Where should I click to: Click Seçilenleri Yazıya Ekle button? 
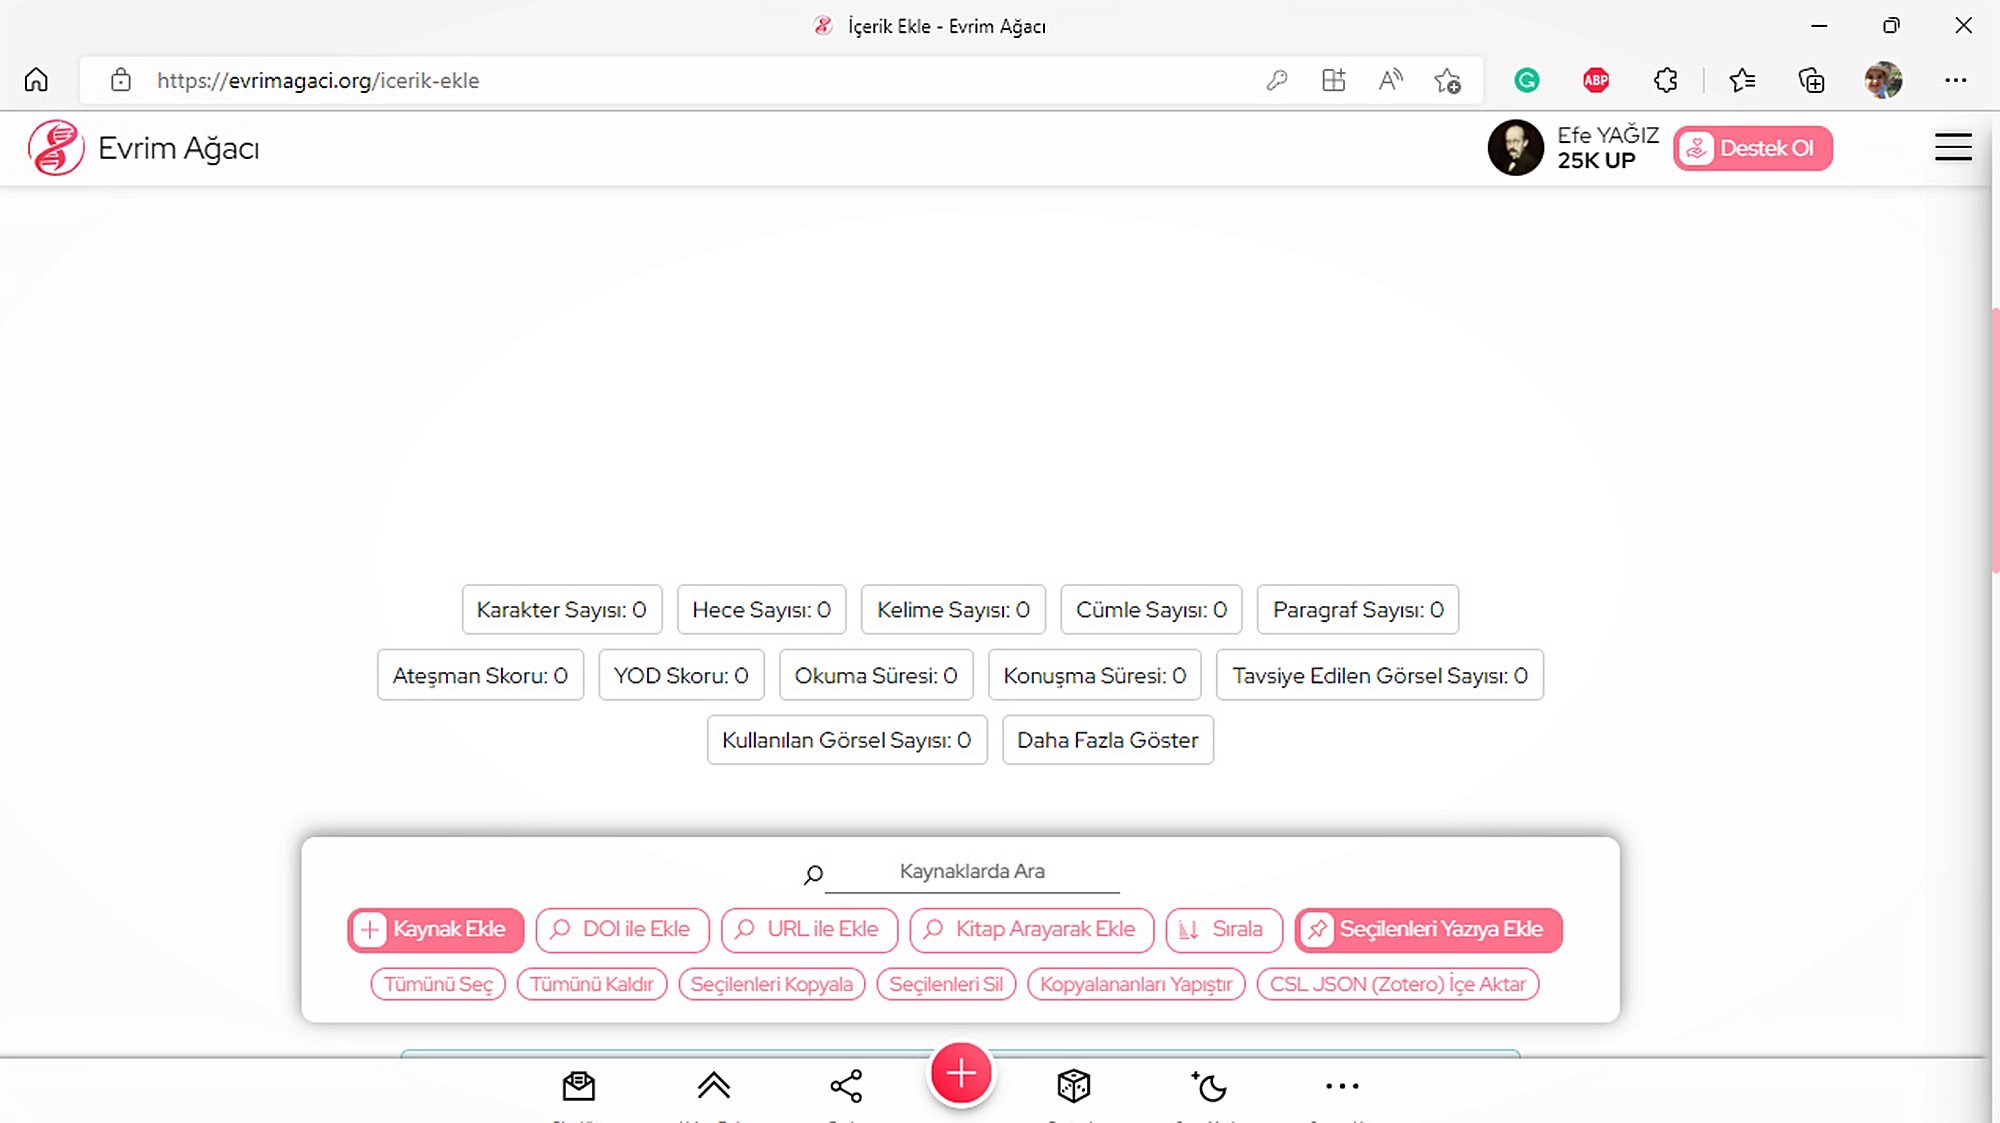click(1427, 929)
